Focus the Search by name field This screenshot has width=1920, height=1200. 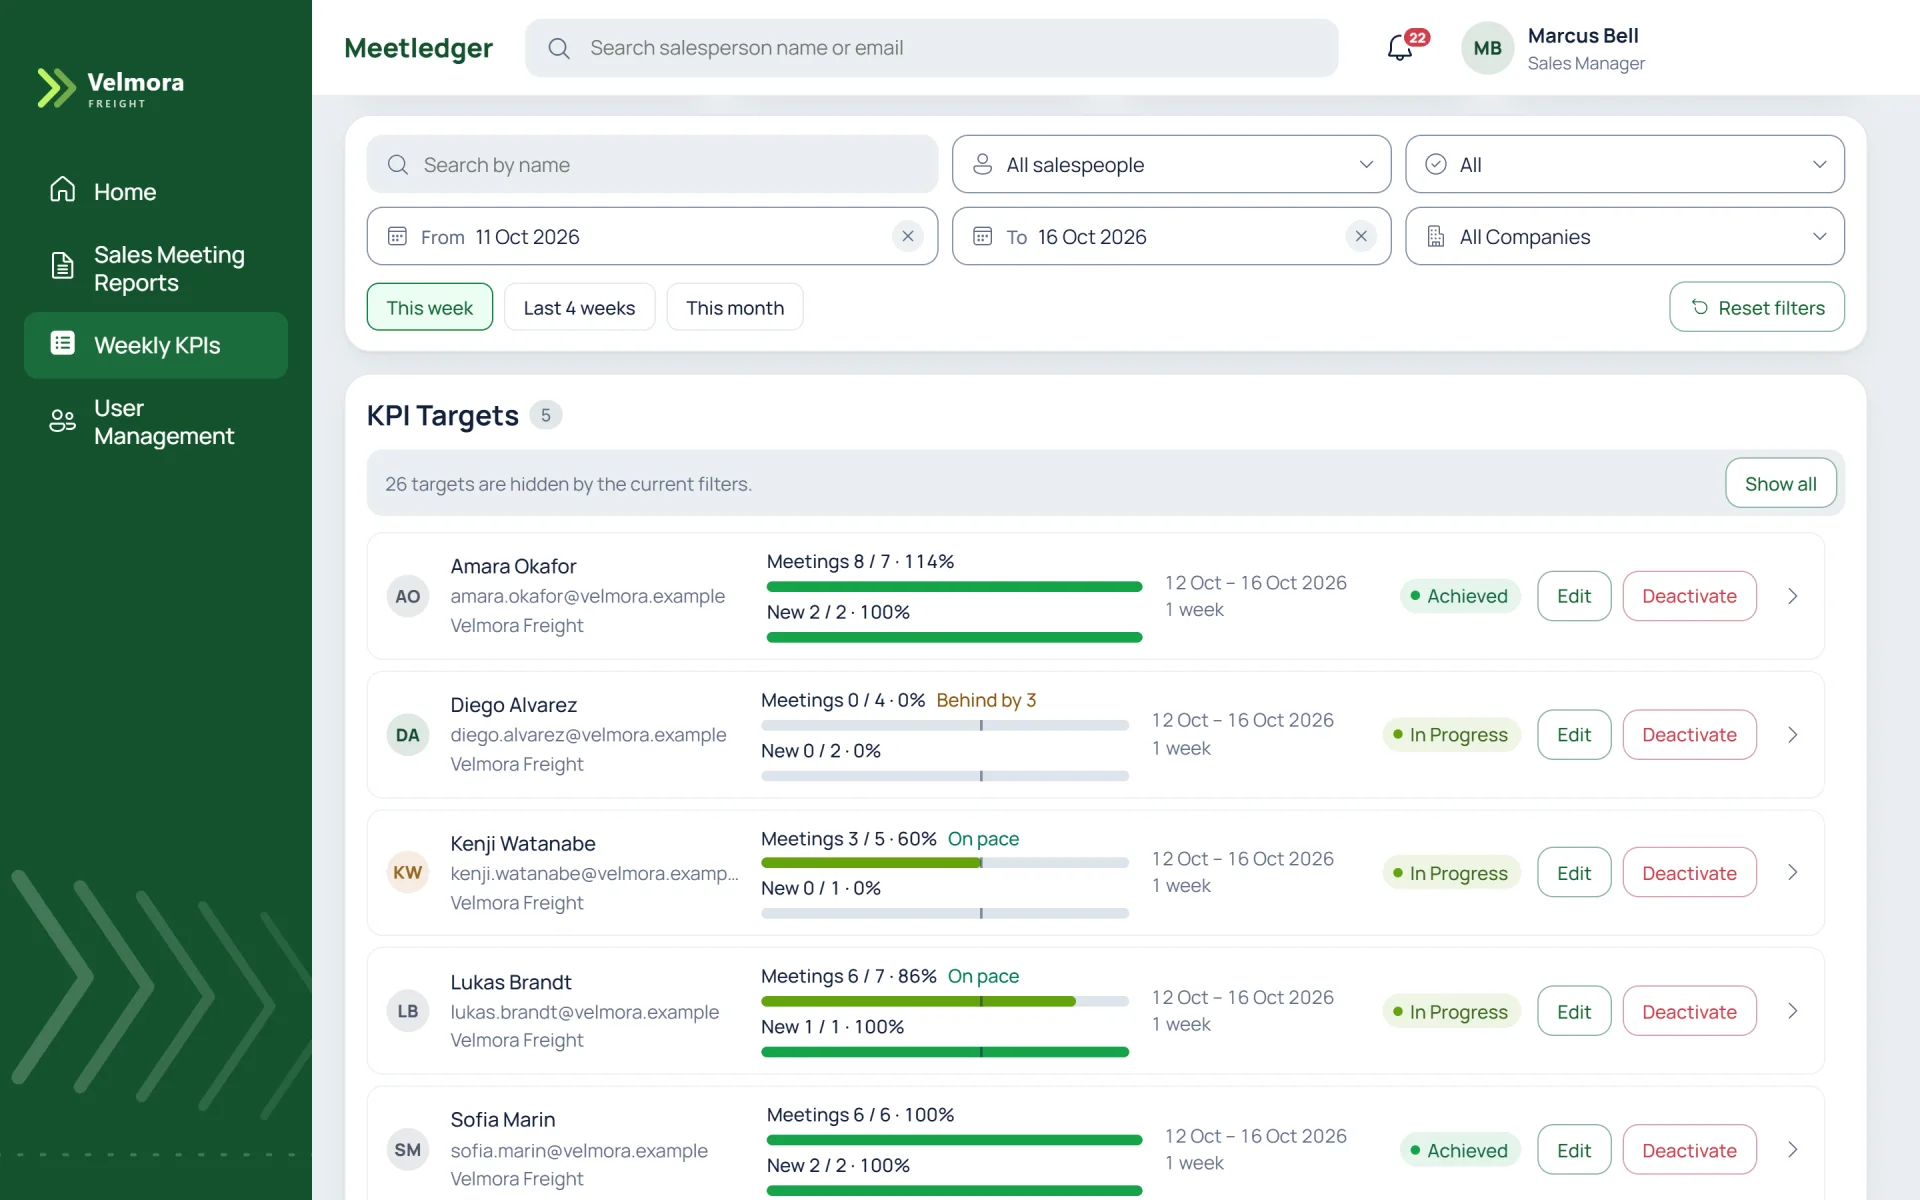coord(652,164)
